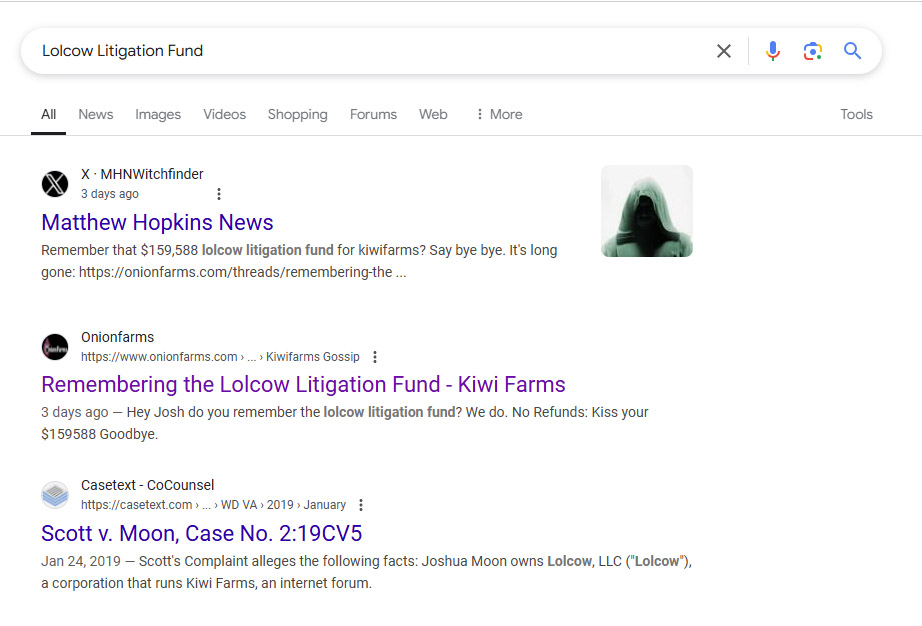Focus the search field containing Lolcow Litigation Fund
The height and width of the screenshot is (626, 922).
pos(370,51)
